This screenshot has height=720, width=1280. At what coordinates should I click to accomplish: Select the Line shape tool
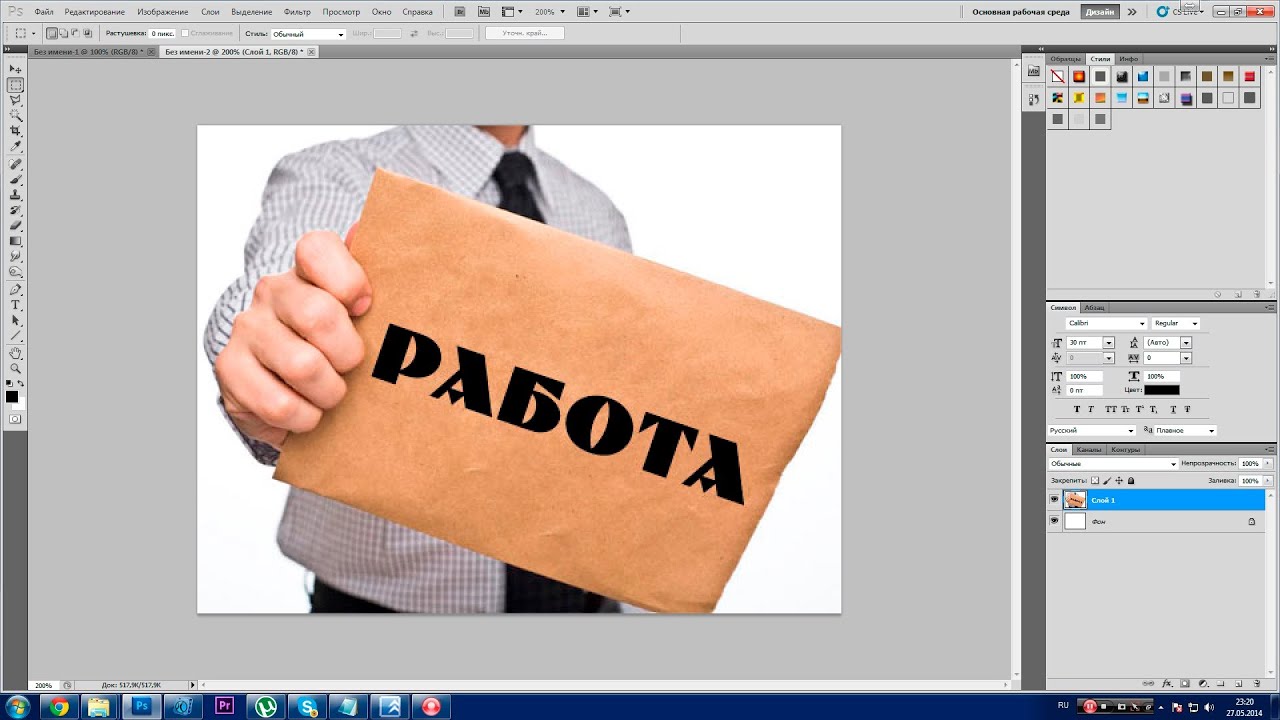coord(16,336)
